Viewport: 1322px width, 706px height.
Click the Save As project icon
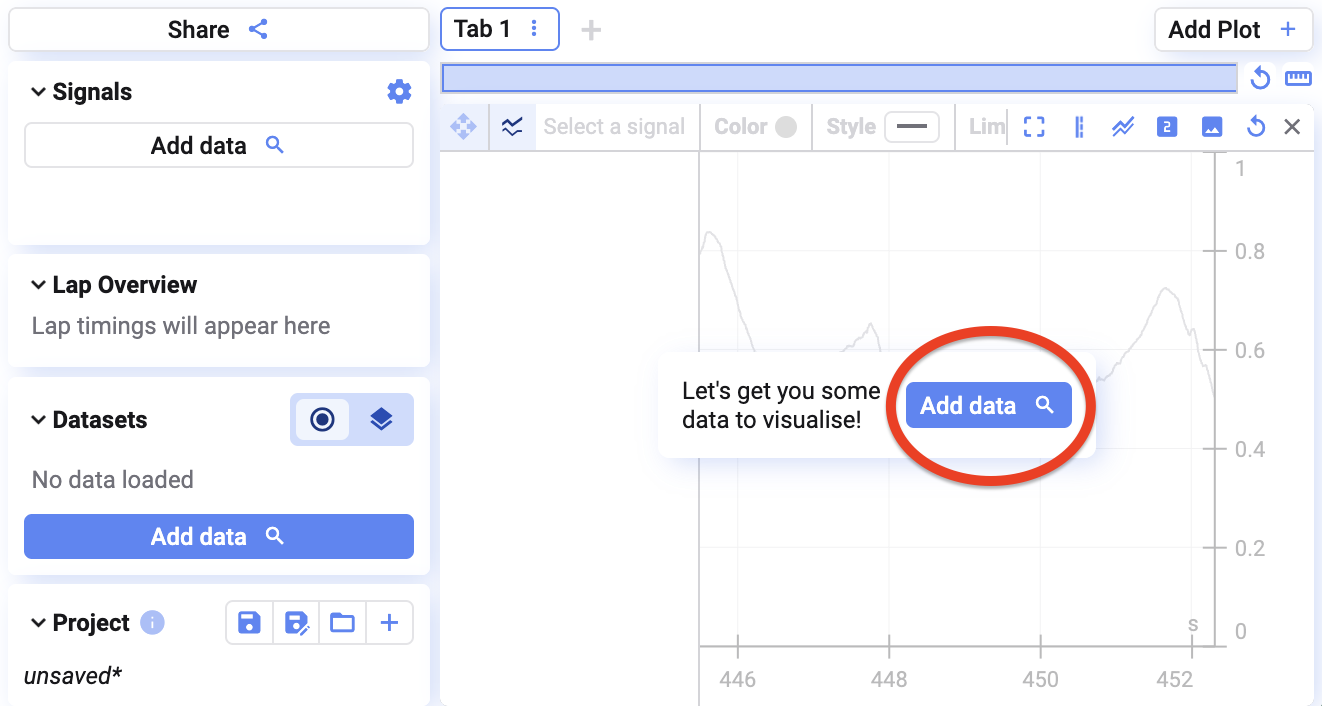[x=296, y=623]
